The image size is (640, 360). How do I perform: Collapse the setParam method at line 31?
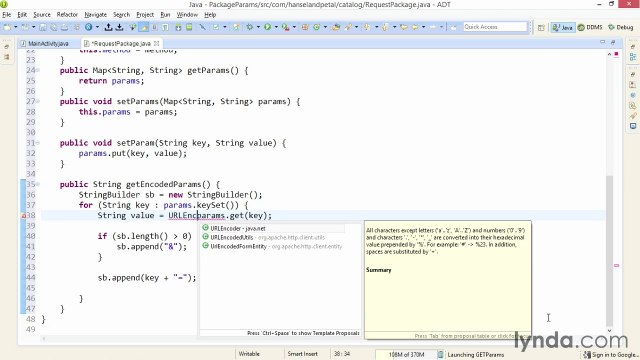coord(38,143)
